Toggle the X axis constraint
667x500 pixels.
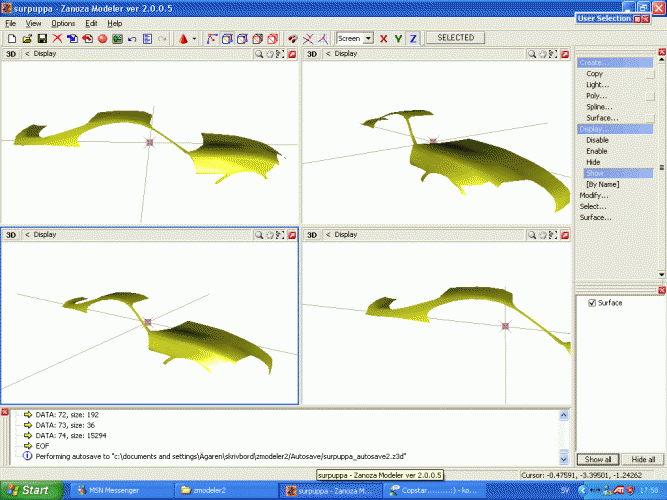[383, 39]
